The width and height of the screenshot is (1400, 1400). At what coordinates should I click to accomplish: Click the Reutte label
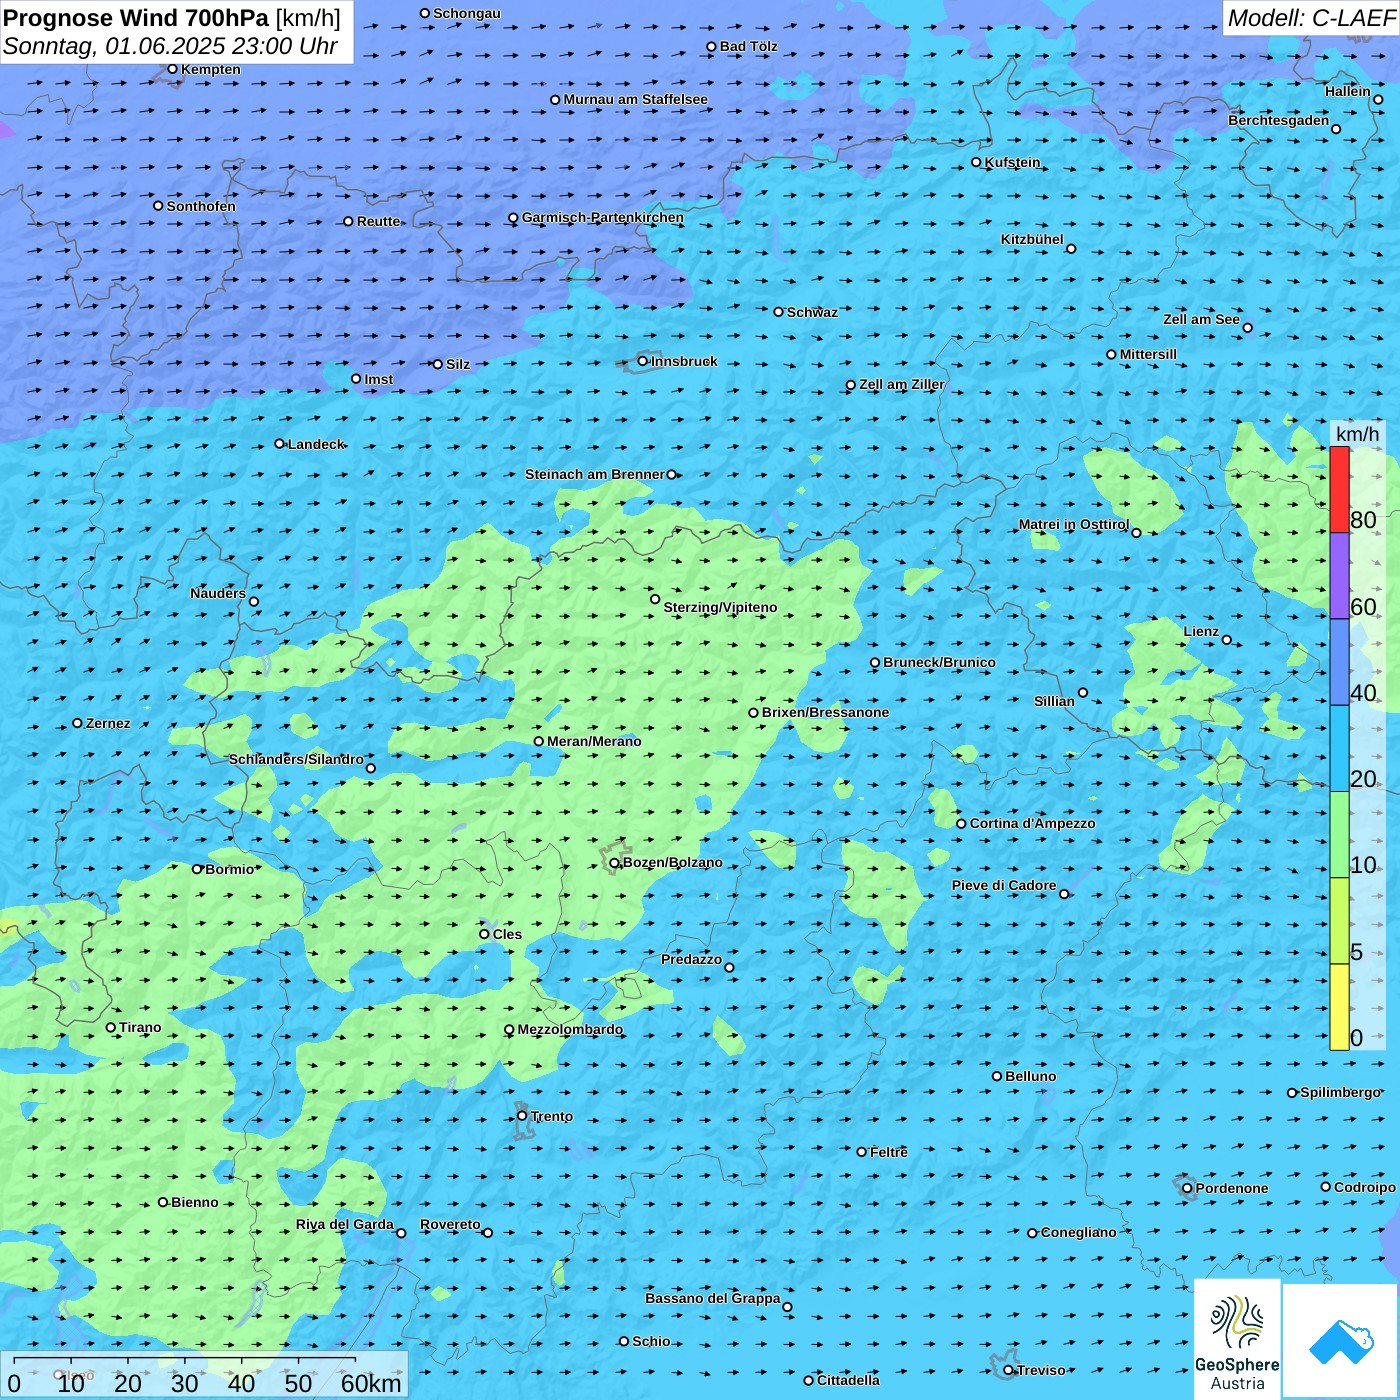[x=378, y=221]
